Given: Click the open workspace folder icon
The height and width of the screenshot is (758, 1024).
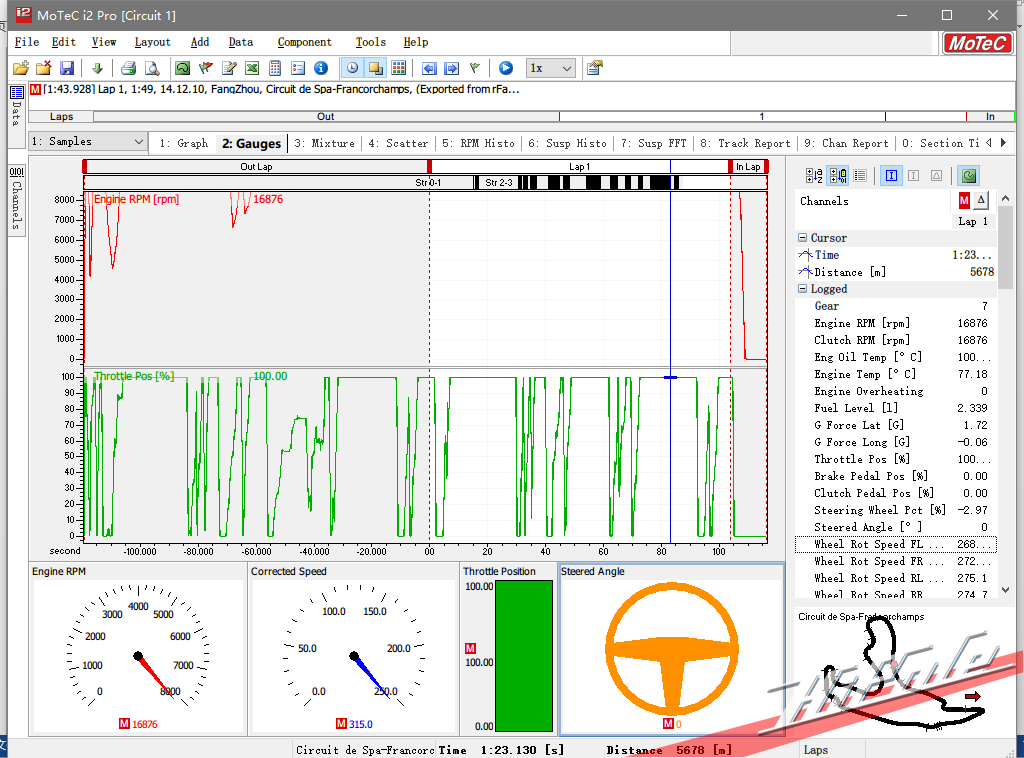Looking at the screenshot, I should pyautogui.click(x=21, y=68).
